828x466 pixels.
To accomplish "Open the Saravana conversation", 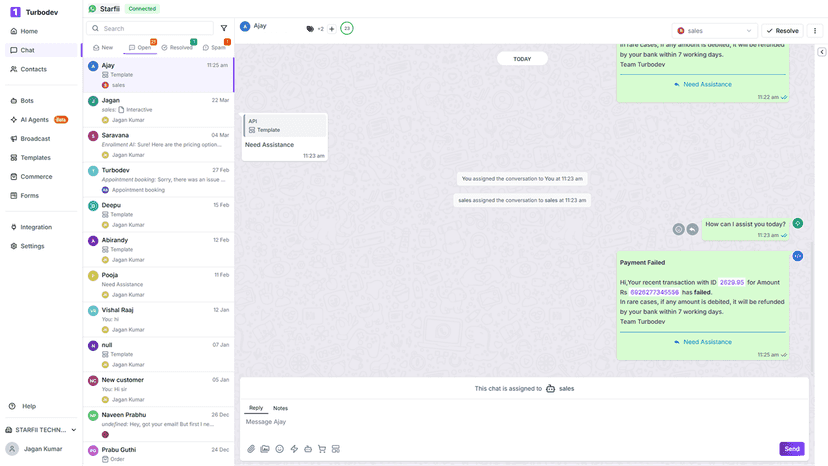I will [x=158, y=145].
